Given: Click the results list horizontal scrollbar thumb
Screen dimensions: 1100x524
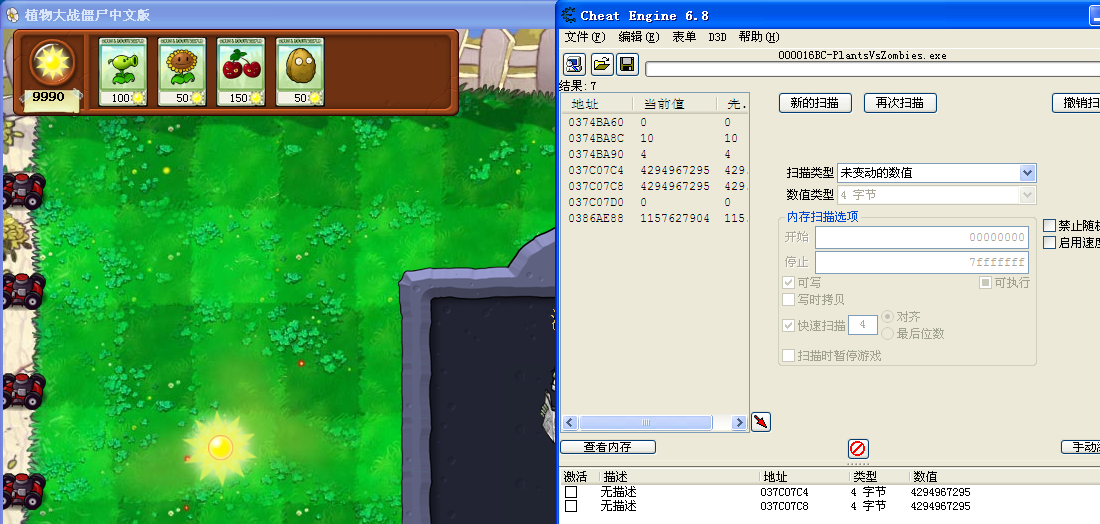Looking at the screenshot, I should 645,422.
